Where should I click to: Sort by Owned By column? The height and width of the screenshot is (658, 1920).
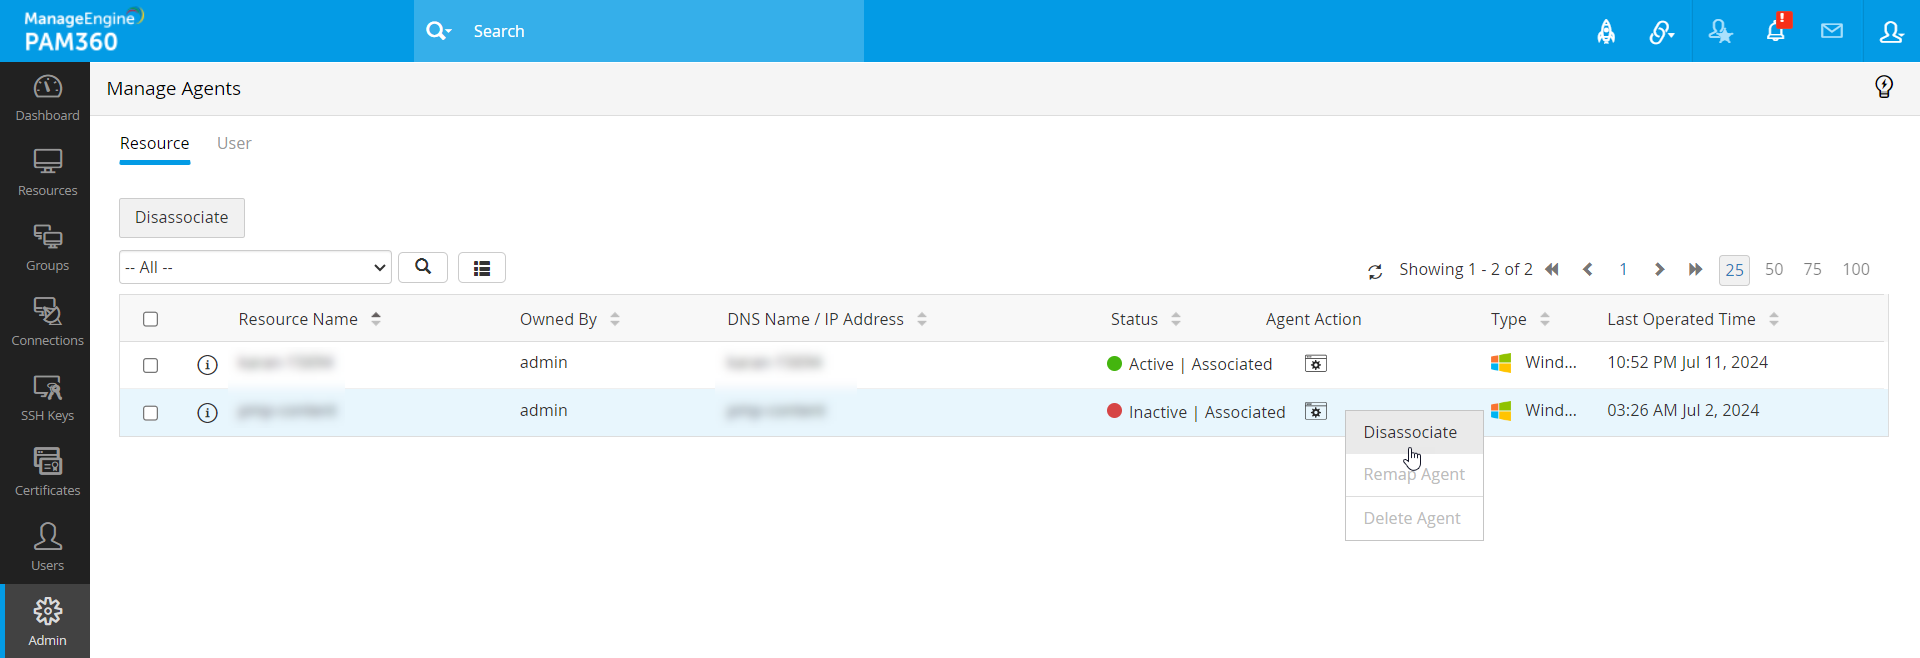(x=615, y=319)
